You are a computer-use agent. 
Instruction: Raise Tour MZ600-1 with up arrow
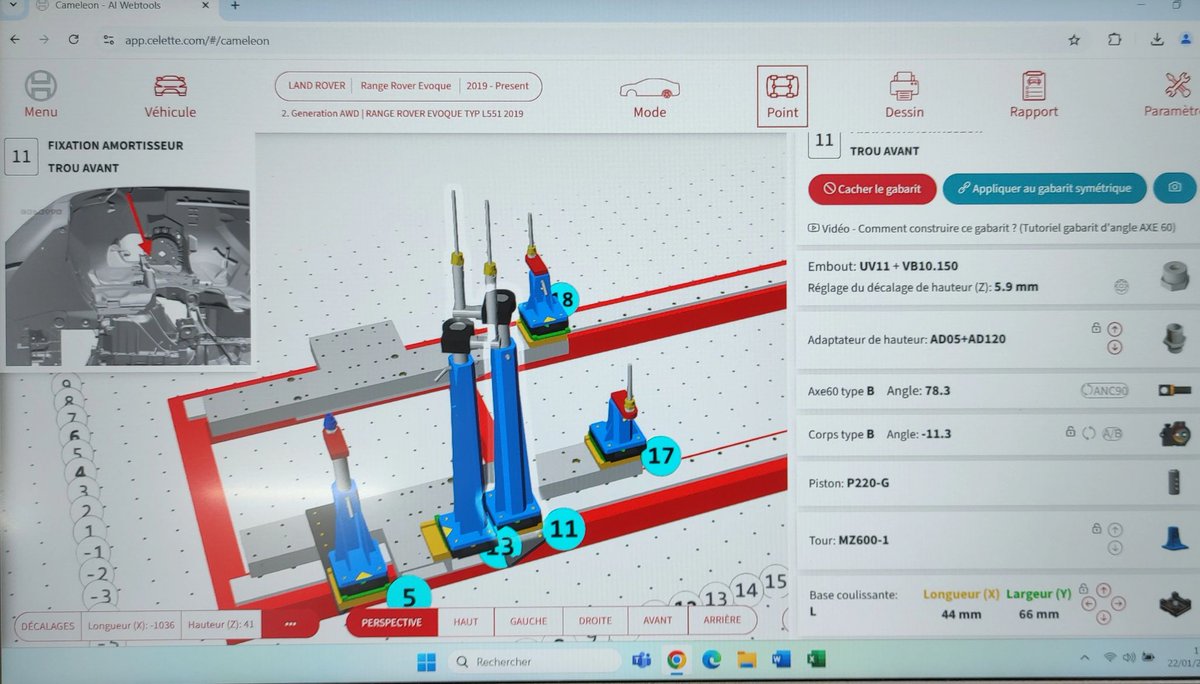(1115, 529)
